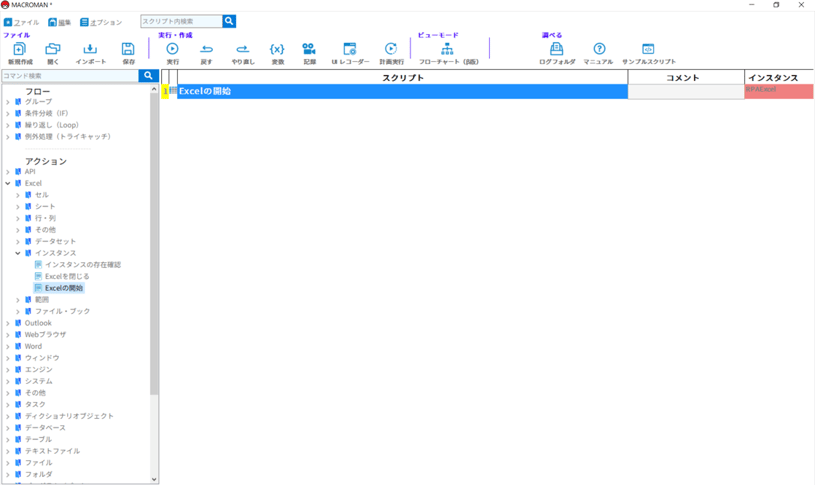Open the オプション menu
This screenshot has width=815, height=485.
tap(101, 22)
